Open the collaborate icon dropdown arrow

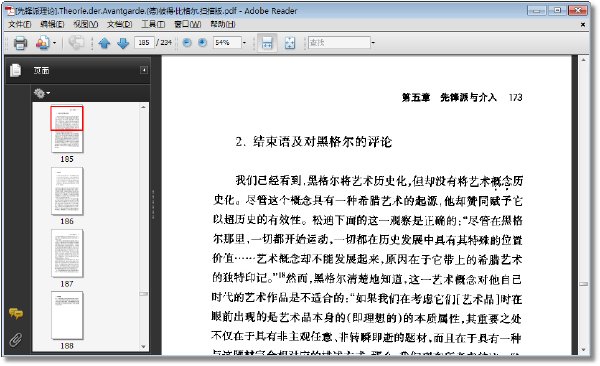(x=54, y=43)
